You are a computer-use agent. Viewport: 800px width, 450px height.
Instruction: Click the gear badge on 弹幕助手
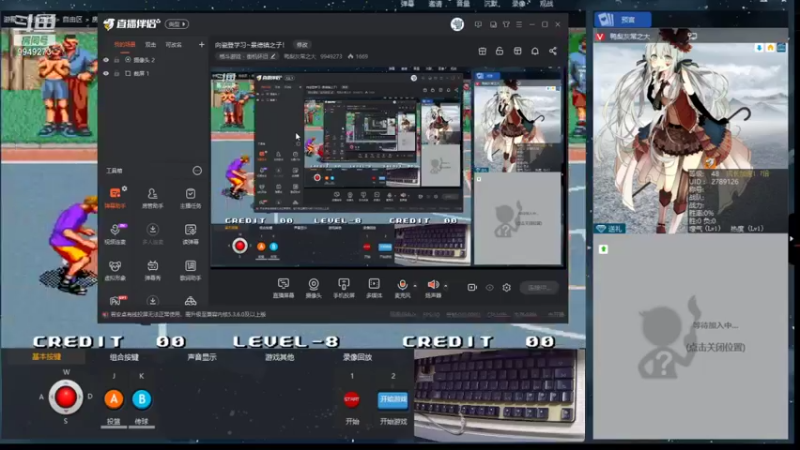124,189
